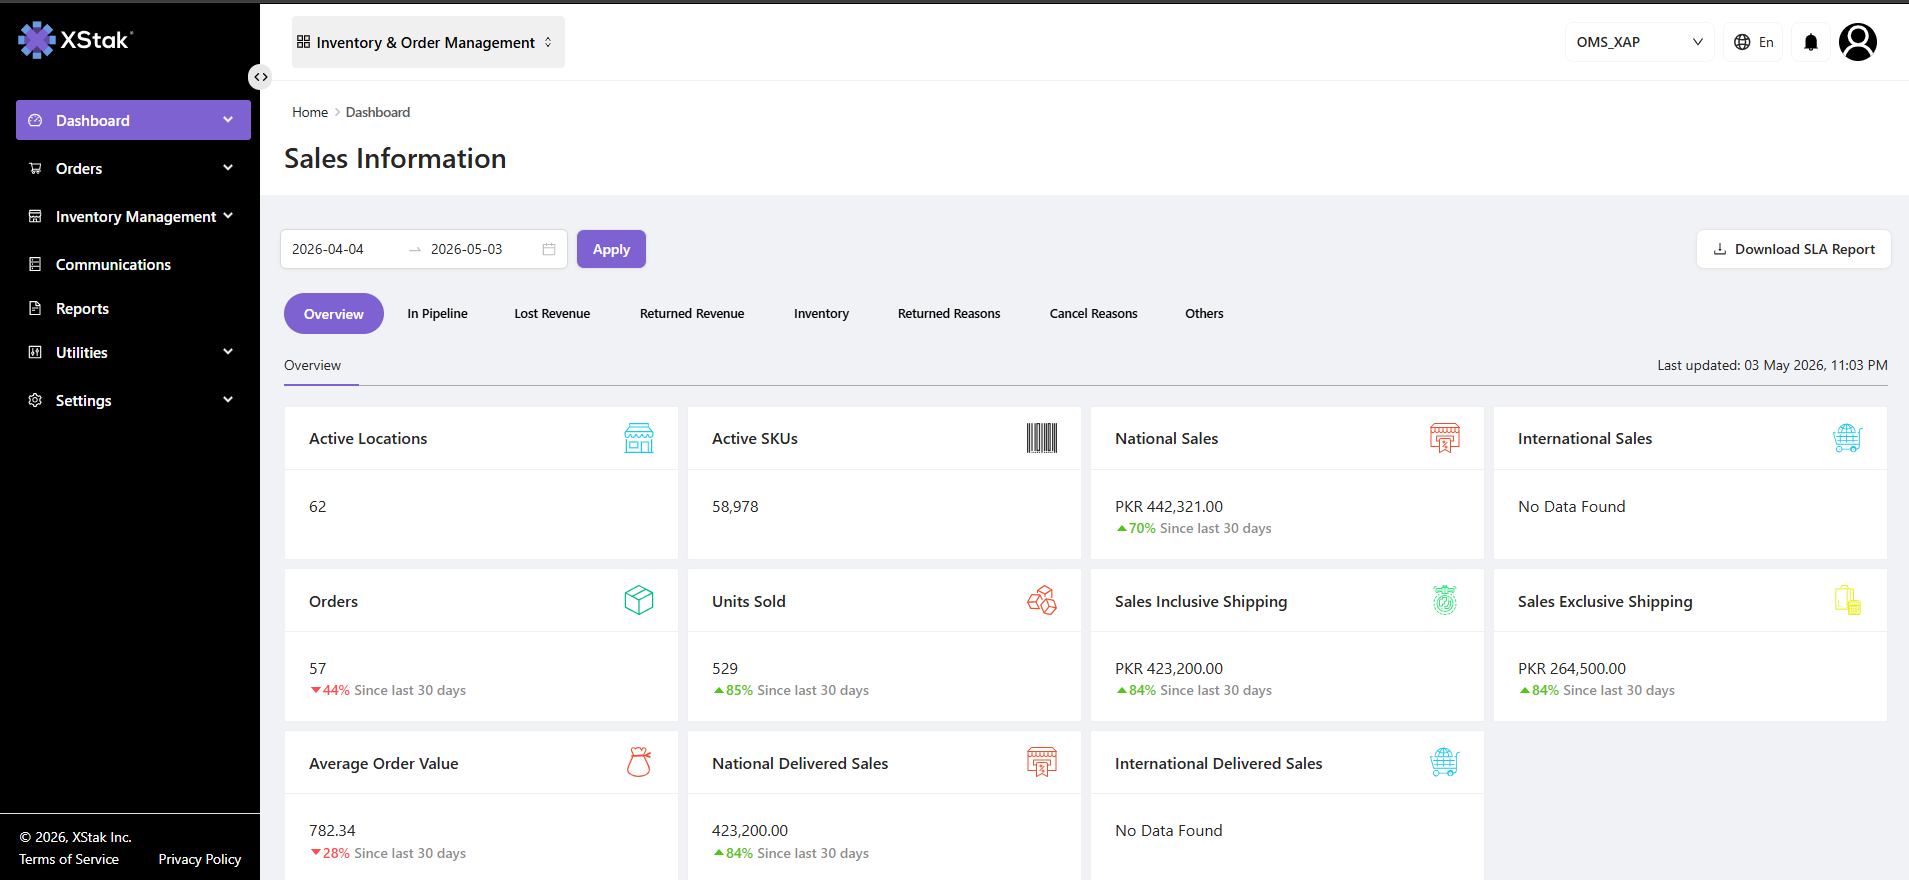This screenshot has height=880, width=1909.
Task: Click the calendar icon in date range
Action: click(x=549, y=249)
